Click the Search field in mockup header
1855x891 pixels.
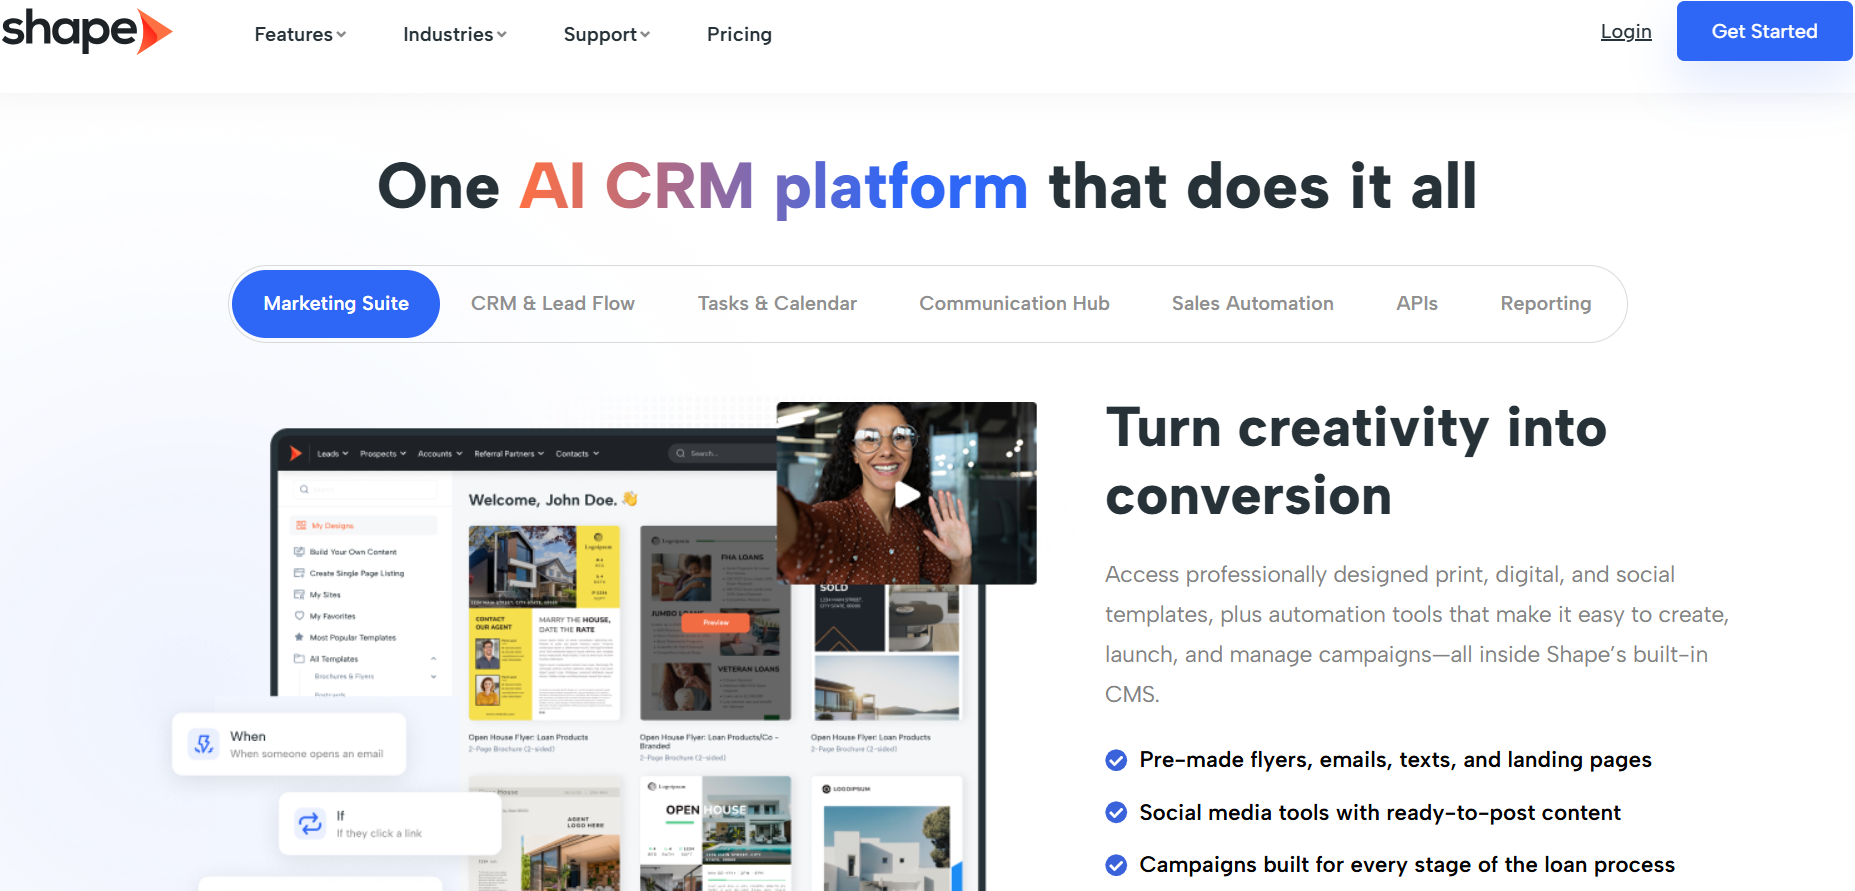pos(722,453)
